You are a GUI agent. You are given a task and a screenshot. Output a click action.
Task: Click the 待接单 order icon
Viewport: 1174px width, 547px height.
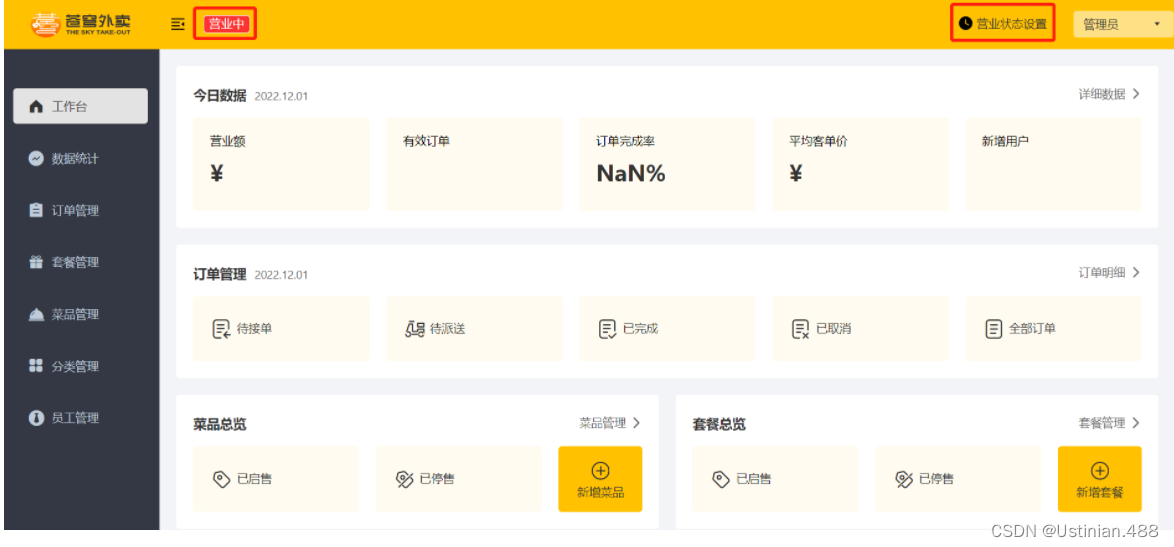[x=222, y=329]
